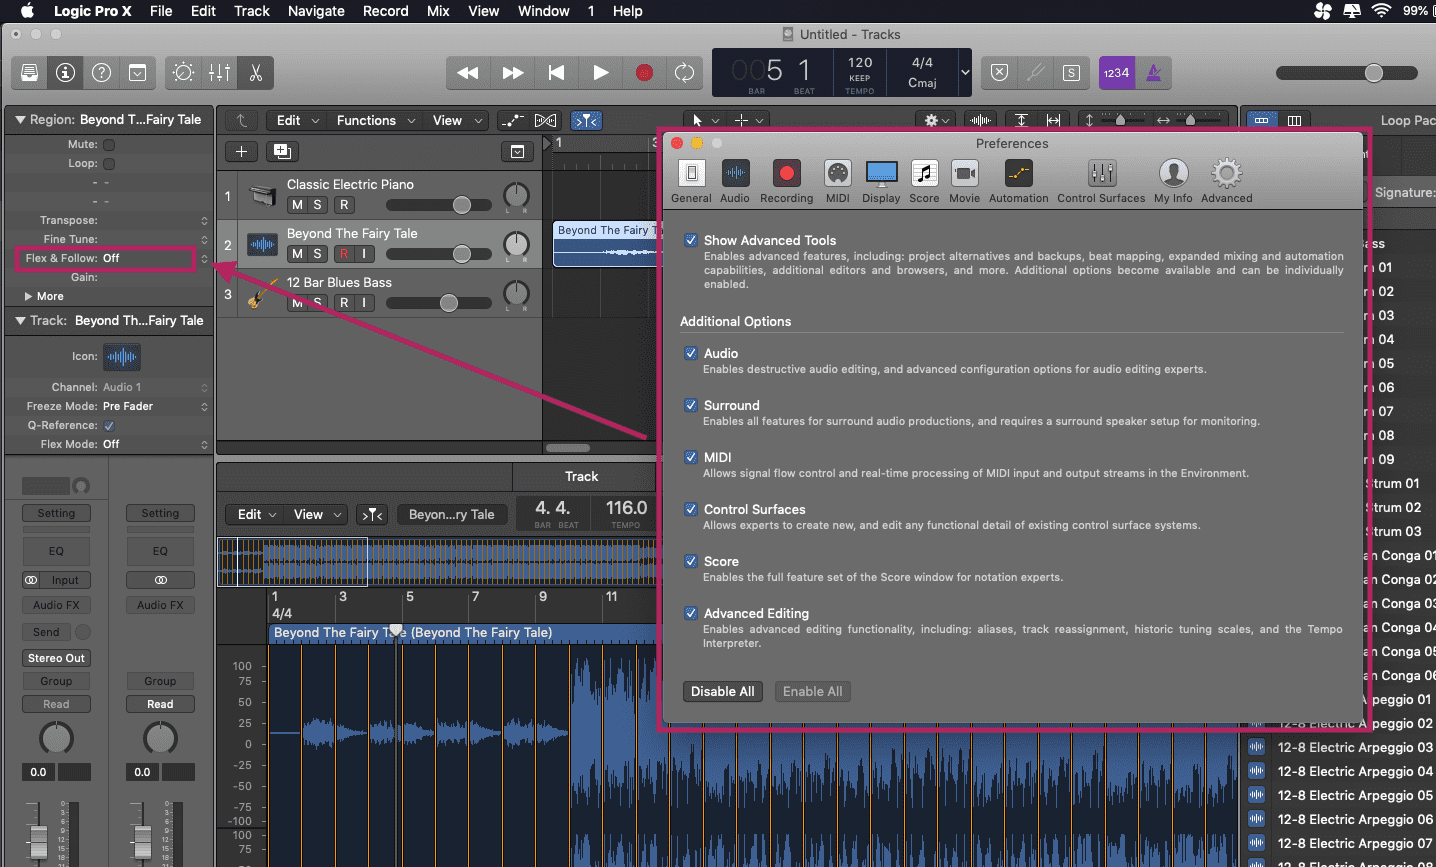
Task: Toggle the region Mute checkbox
Action: coord(109,145)
